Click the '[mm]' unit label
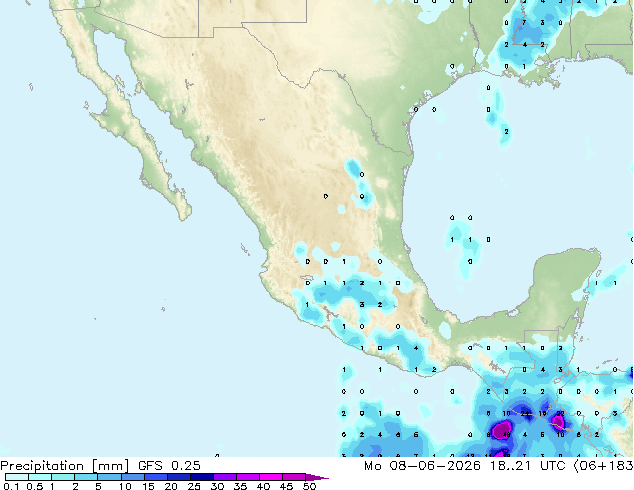Screen dimensions: 634x490 click(110, 466)
